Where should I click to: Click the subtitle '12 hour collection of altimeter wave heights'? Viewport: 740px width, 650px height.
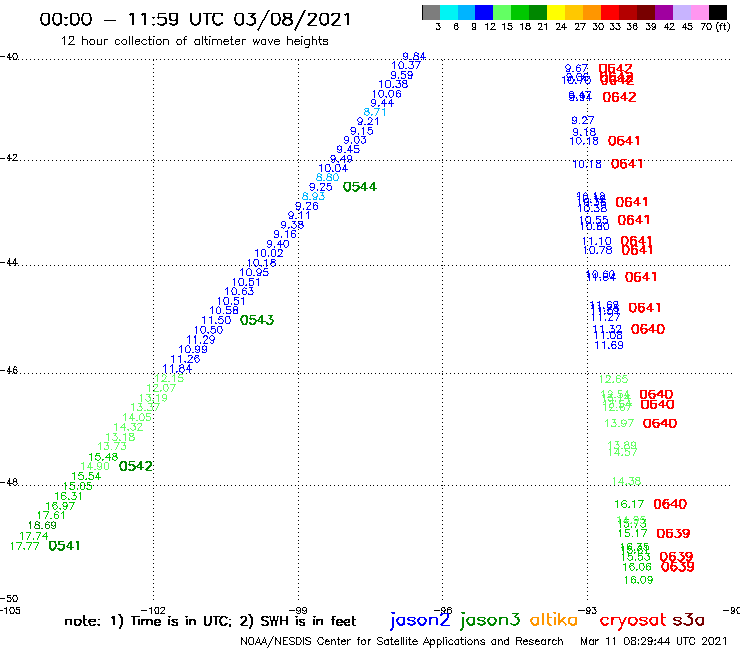pyautogui.click(x=194, y=41)
